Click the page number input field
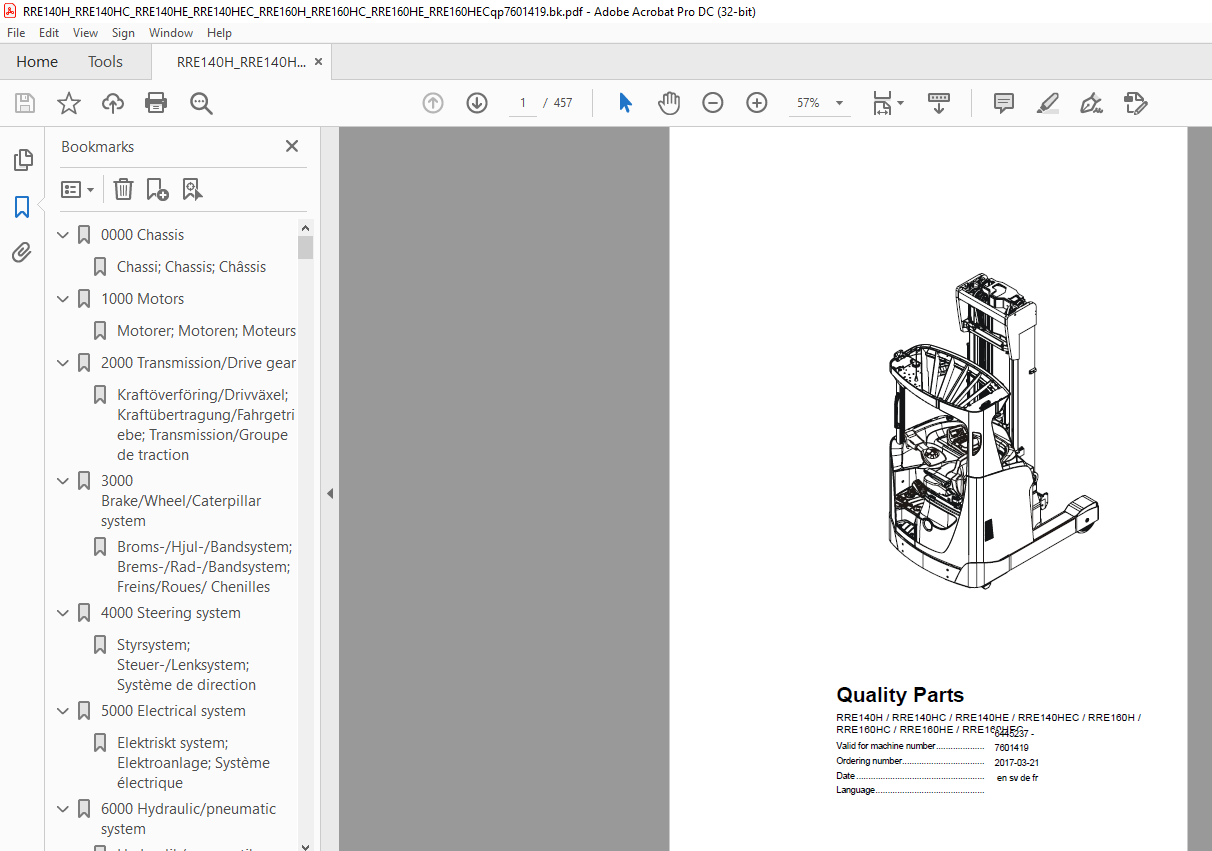 pos(522,103)
